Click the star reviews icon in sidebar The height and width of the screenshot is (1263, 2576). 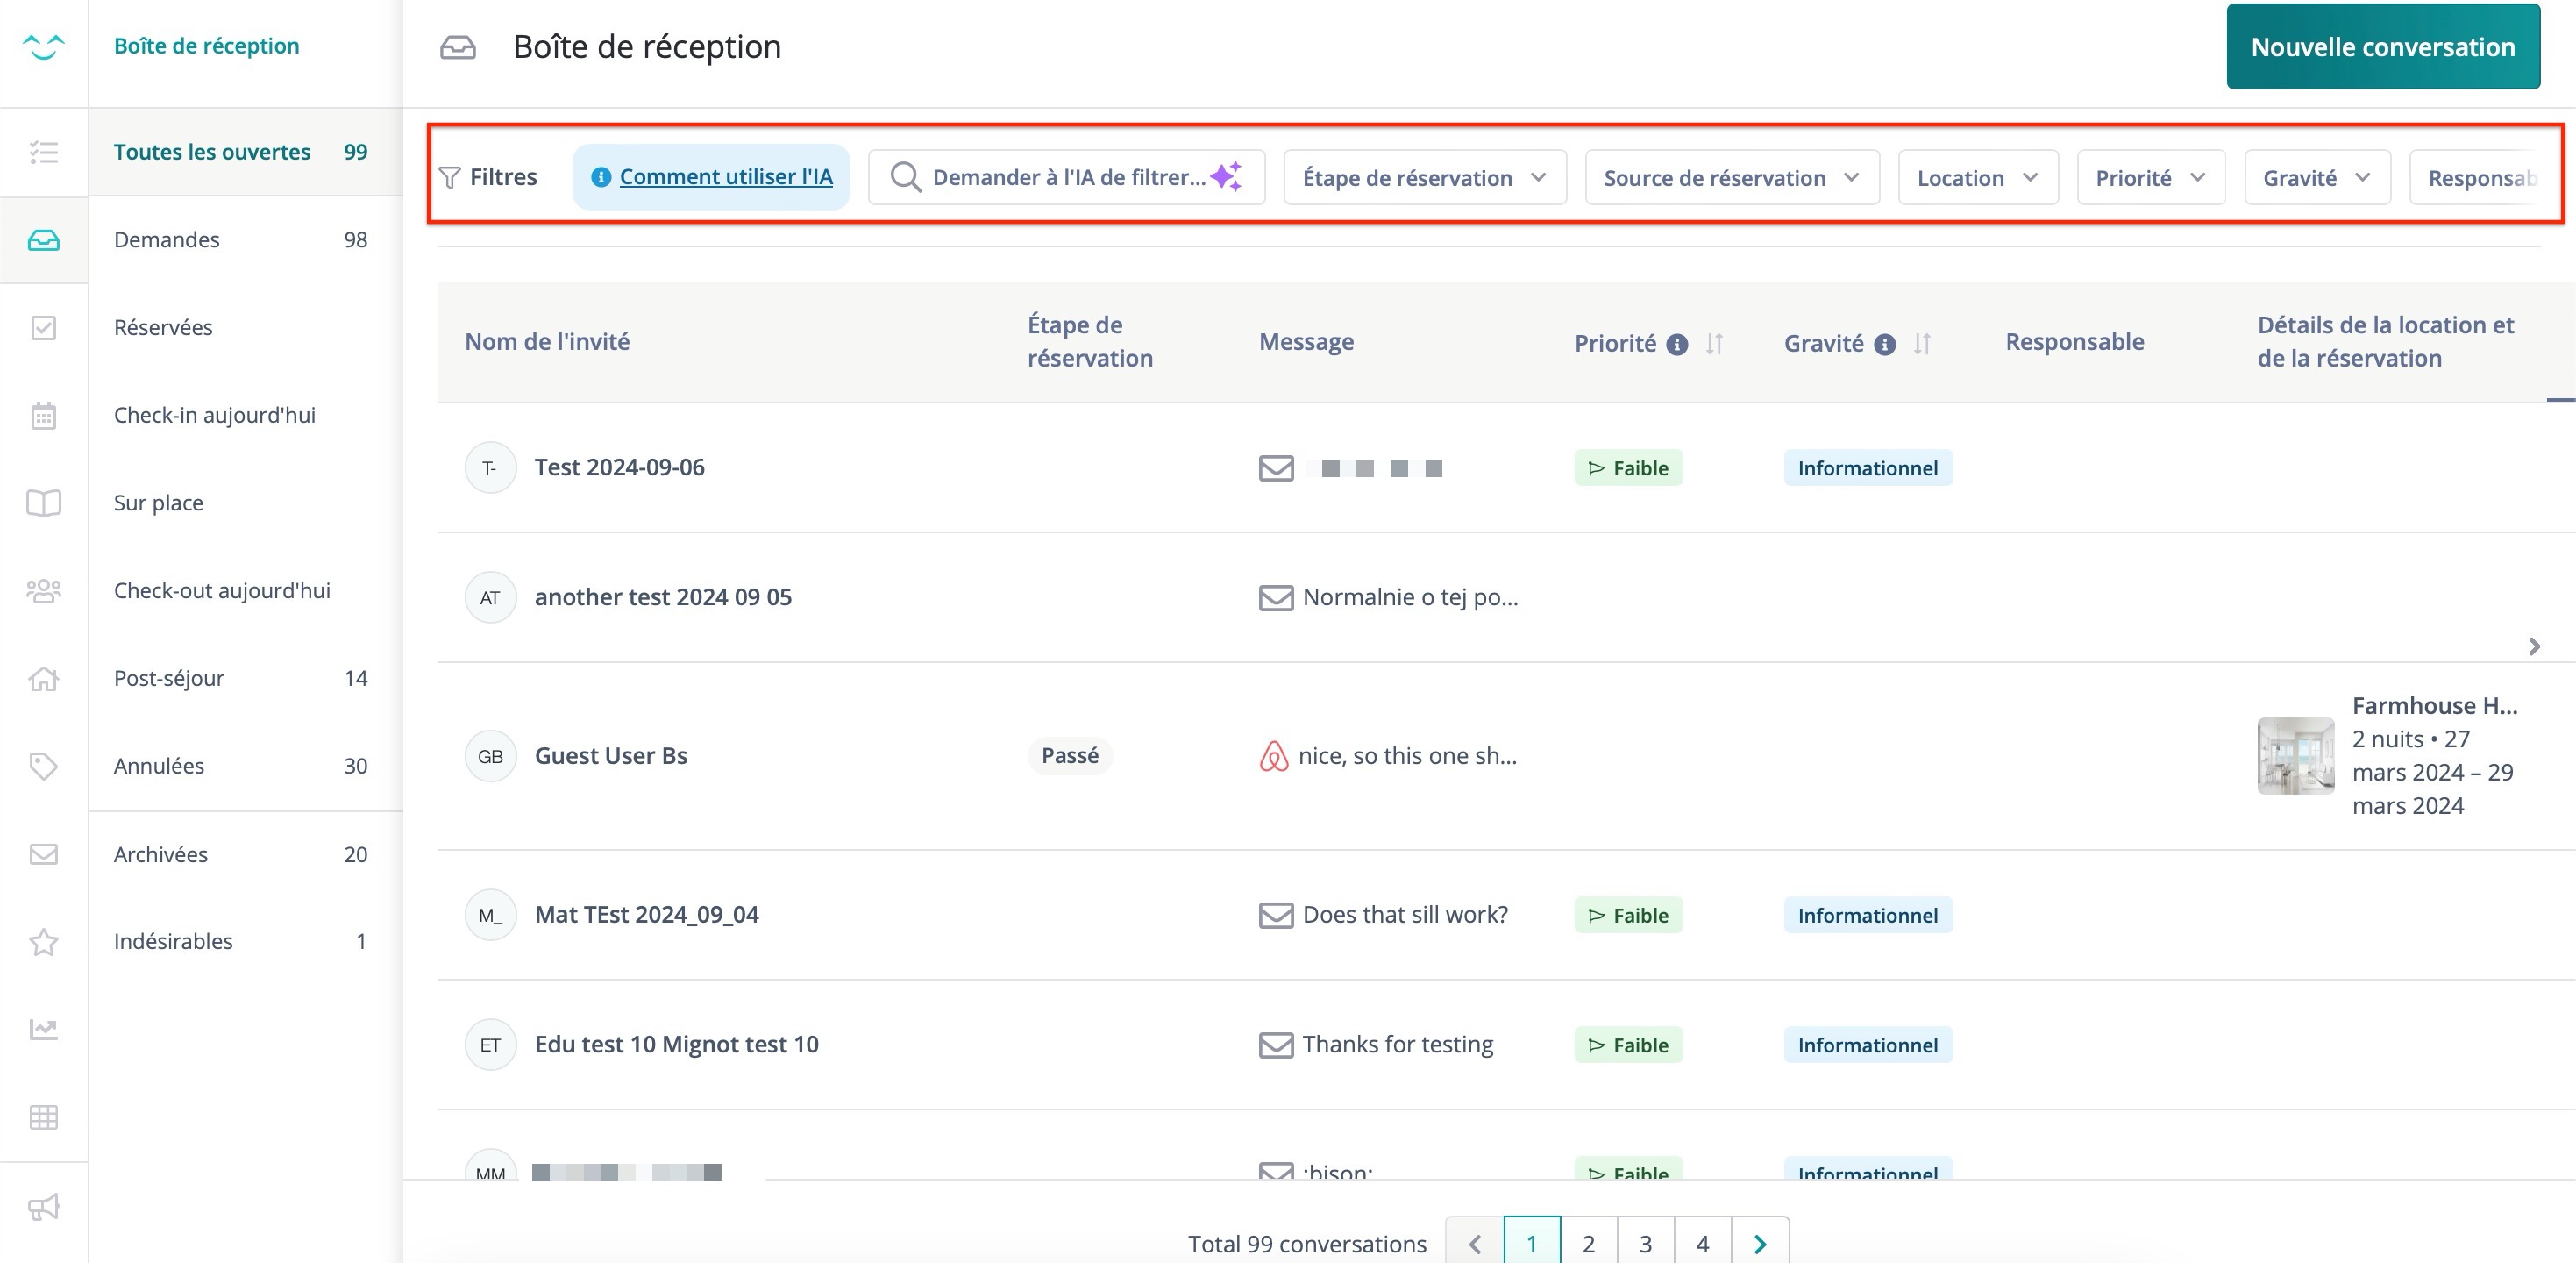[x=43, y=942]
